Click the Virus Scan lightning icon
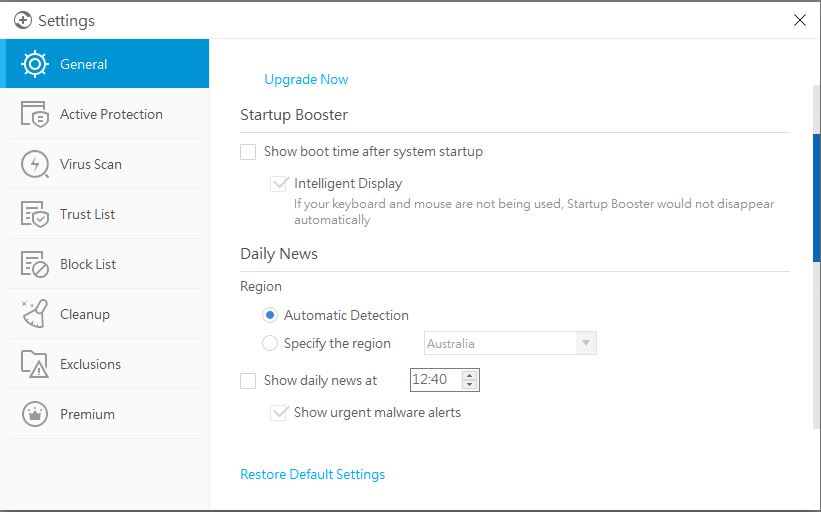This screenshot has width=821, height=512. point(35,164)
